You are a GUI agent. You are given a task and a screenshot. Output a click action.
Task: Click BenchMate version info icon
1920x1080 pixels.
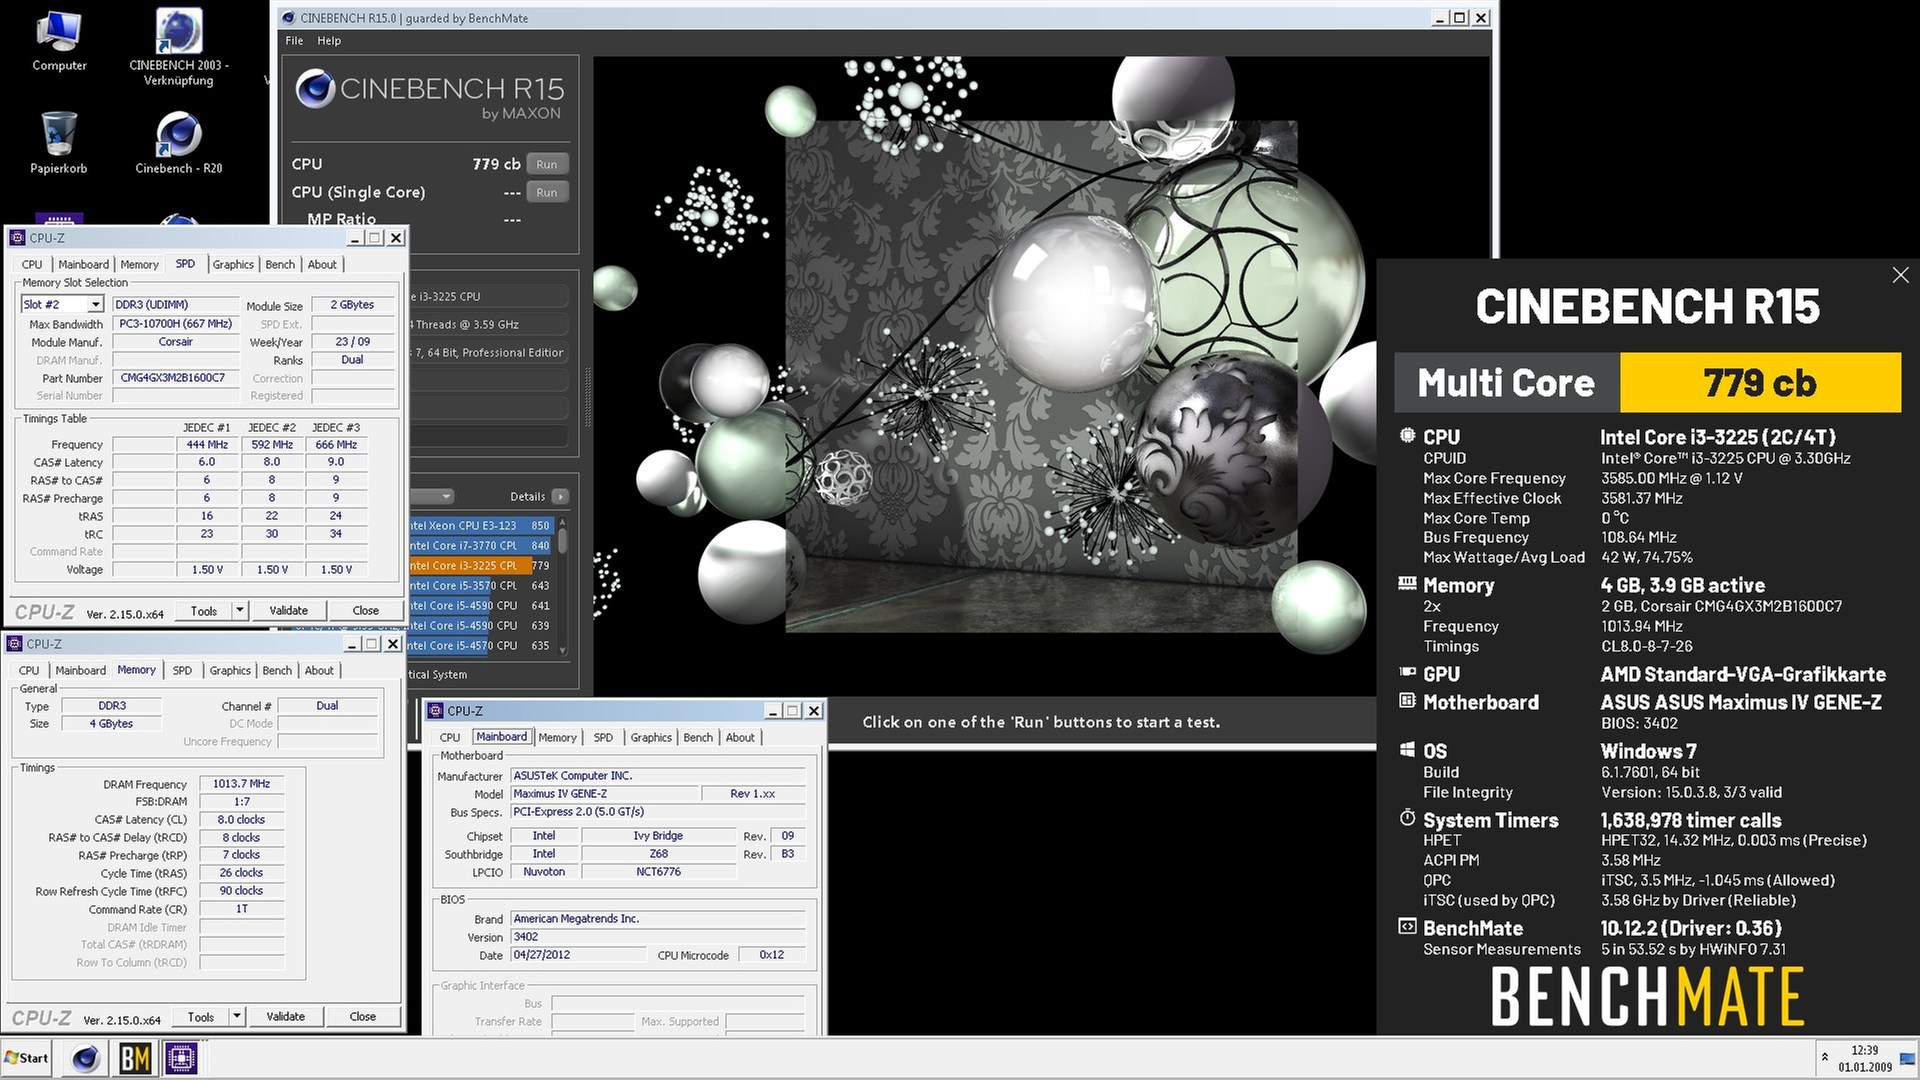[x=1407, y=927]
